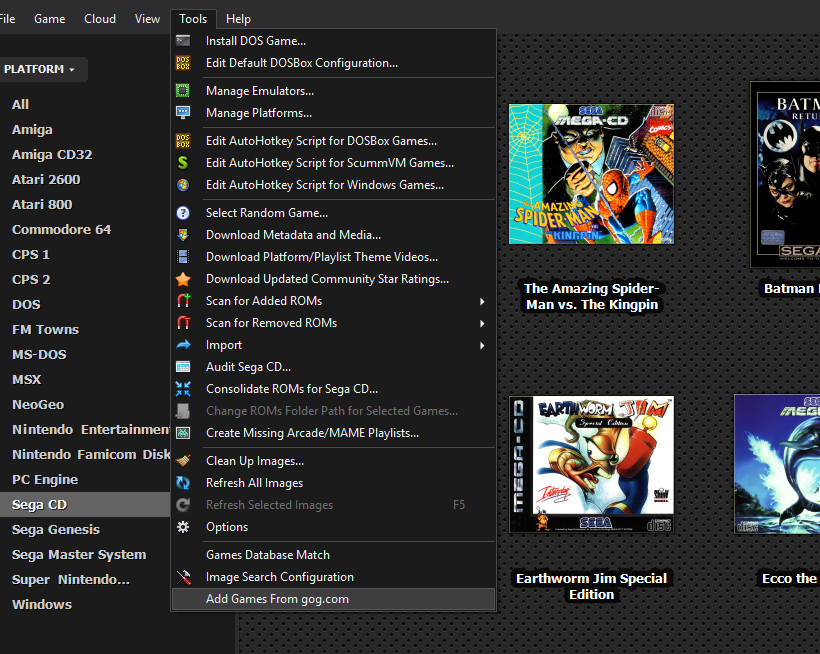Open the Game menu

click(x=50, y=19)
